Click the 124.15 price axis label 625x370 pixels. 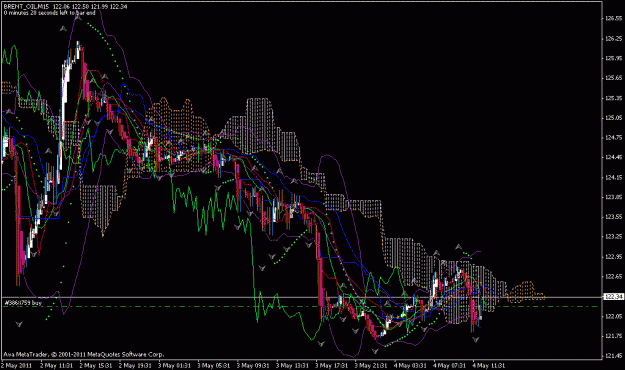coord(614,177)
